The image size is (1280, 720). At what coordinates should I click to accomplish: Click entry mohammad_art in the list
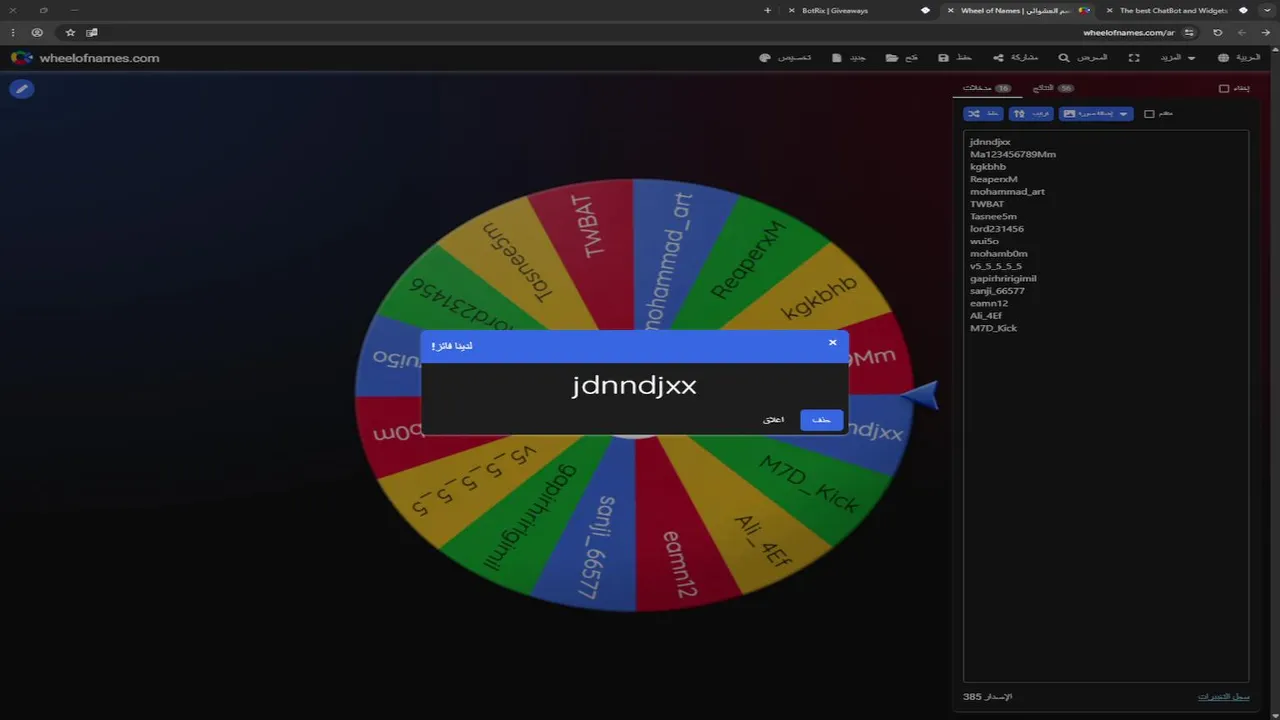point(1007,191)
